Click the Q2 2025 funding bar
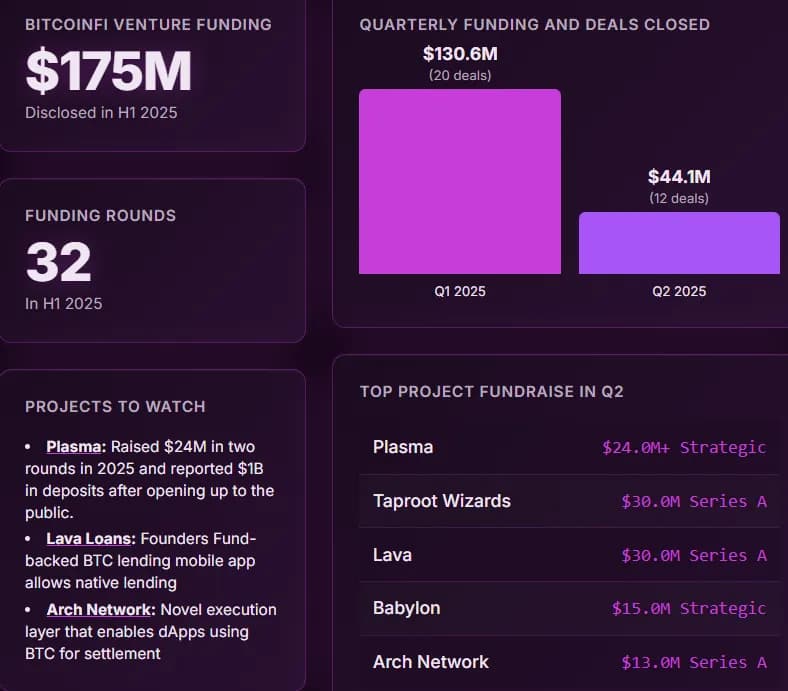Screen dimensions: 788x691 [679, 243]
